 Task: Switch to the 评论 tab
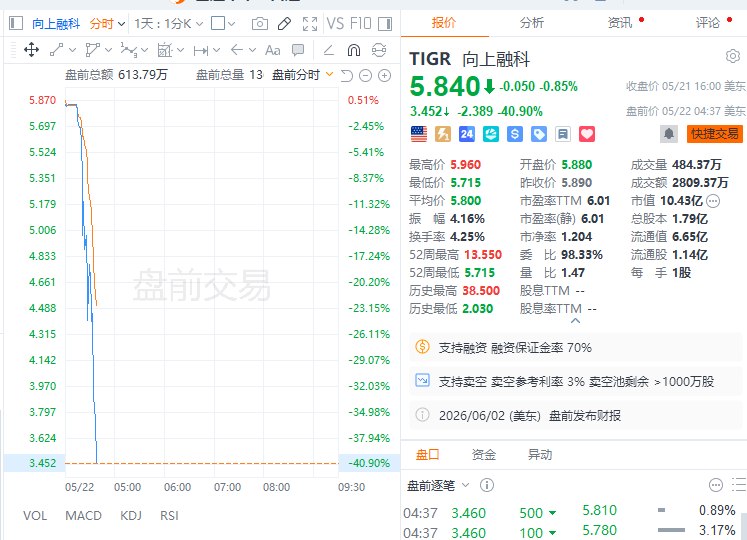pyautogui.click(x=707, y=22)
